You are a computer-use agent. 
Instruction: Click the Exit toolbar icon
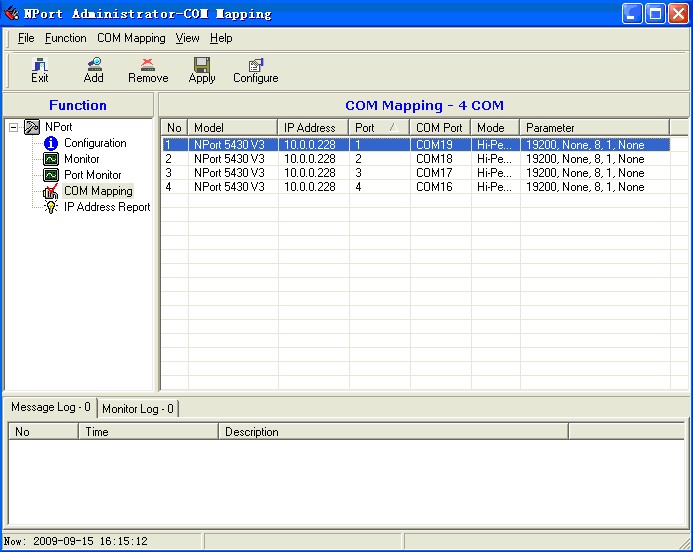coord(40,65)
